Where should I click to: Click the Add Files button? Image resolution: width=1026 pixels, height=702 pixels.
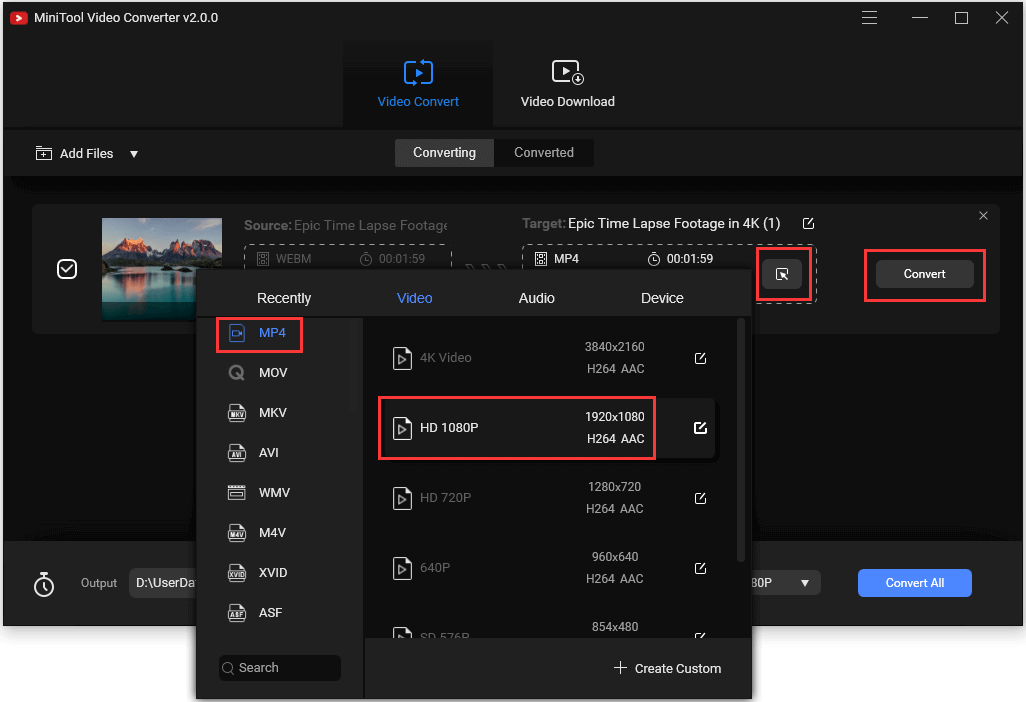[x=74, y=154]
